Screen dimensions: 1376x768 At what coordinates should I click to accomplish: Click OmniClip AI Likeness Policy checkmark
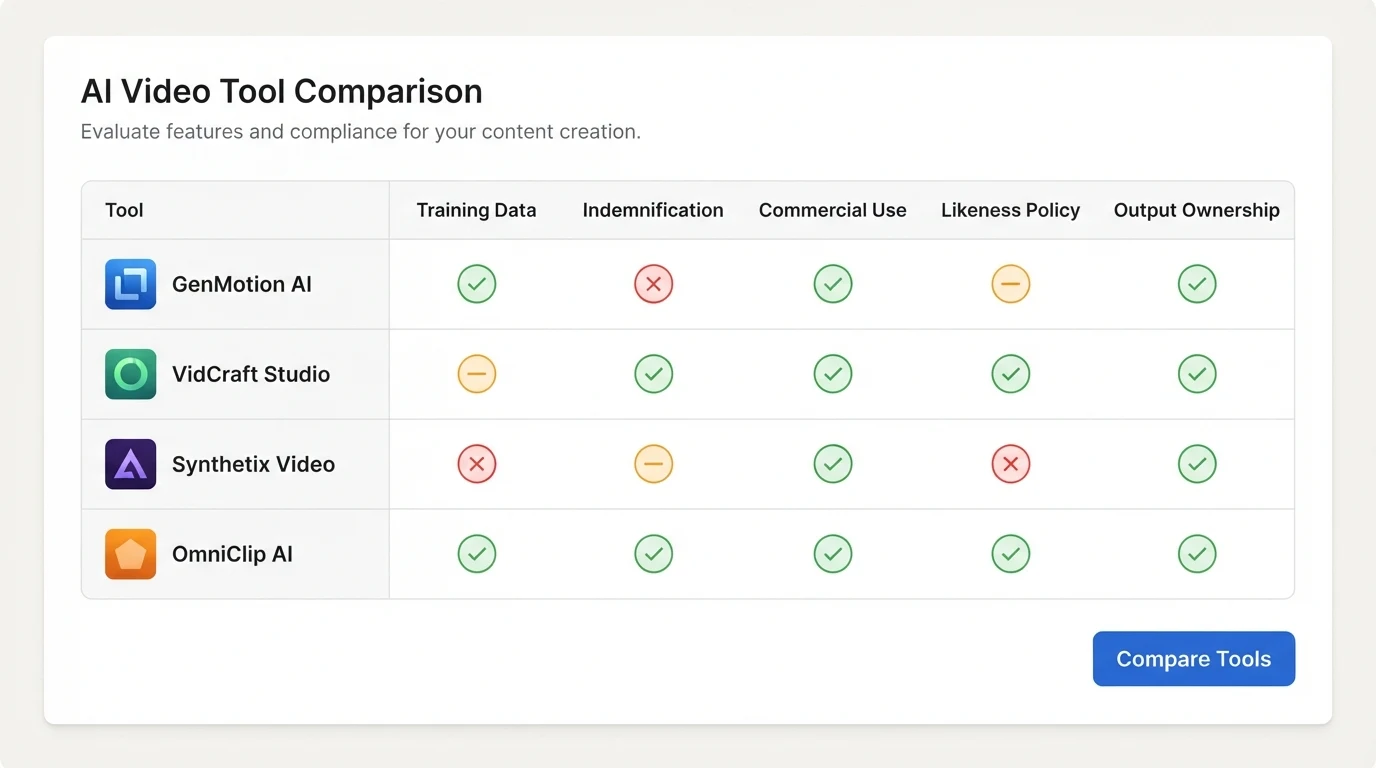pos(1011,554)
